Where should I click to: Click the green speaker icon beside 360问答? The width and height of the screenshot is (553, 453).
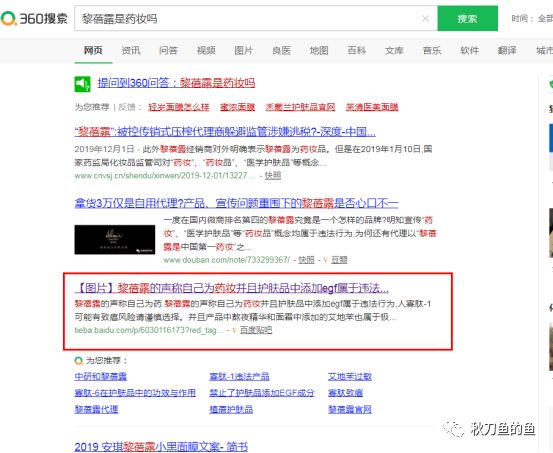[82, 84]
